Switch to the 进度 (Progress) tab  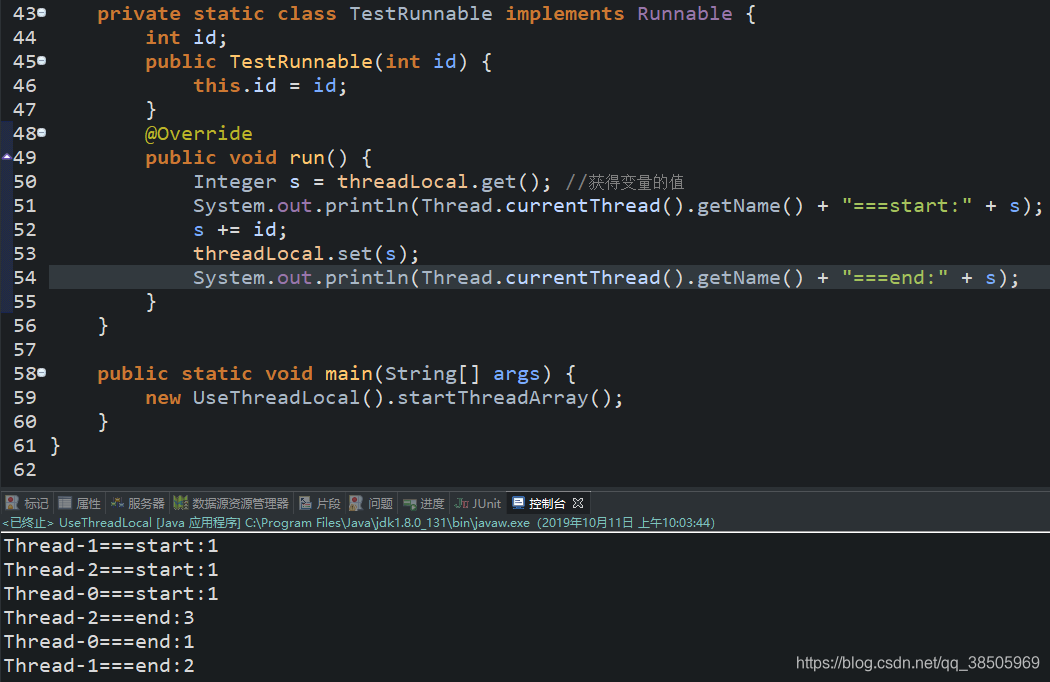click(x=424, y=503)
